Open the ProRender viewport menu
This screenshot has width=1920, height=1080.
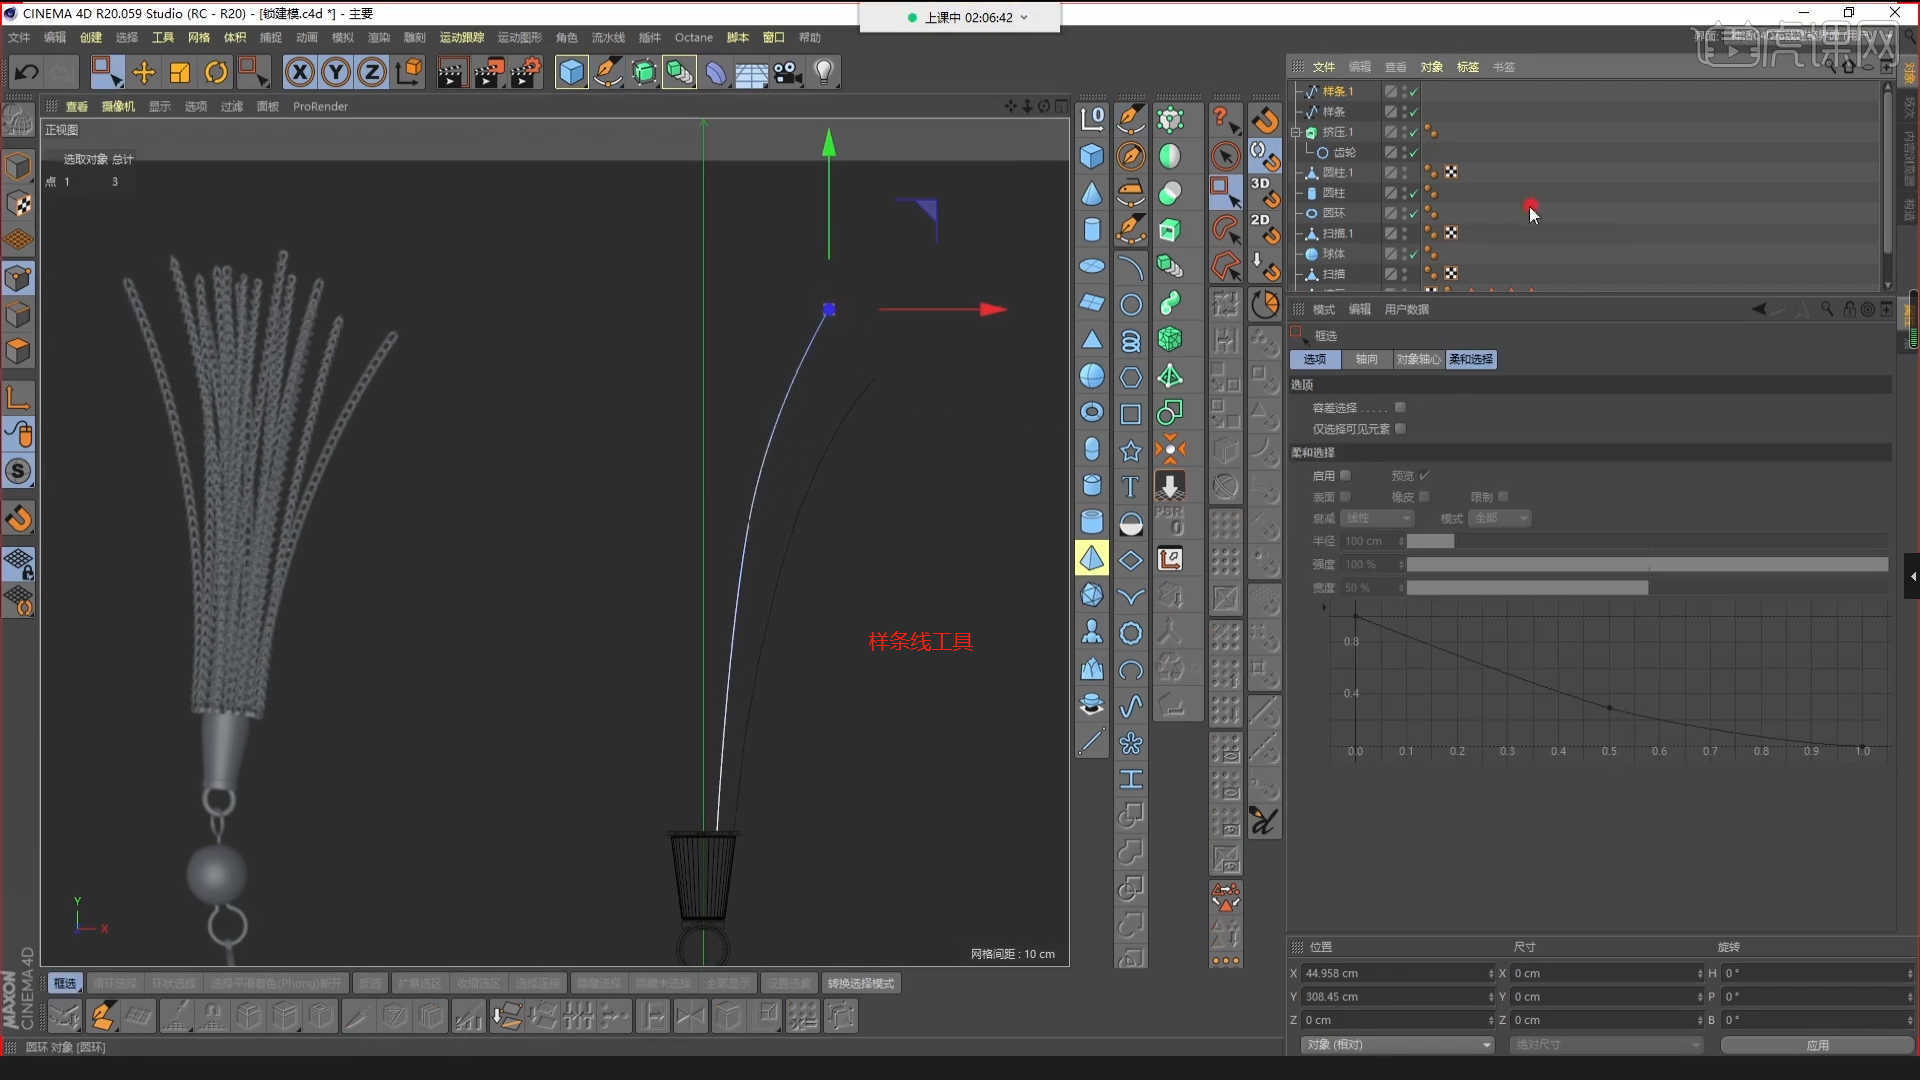click(321, 106)
